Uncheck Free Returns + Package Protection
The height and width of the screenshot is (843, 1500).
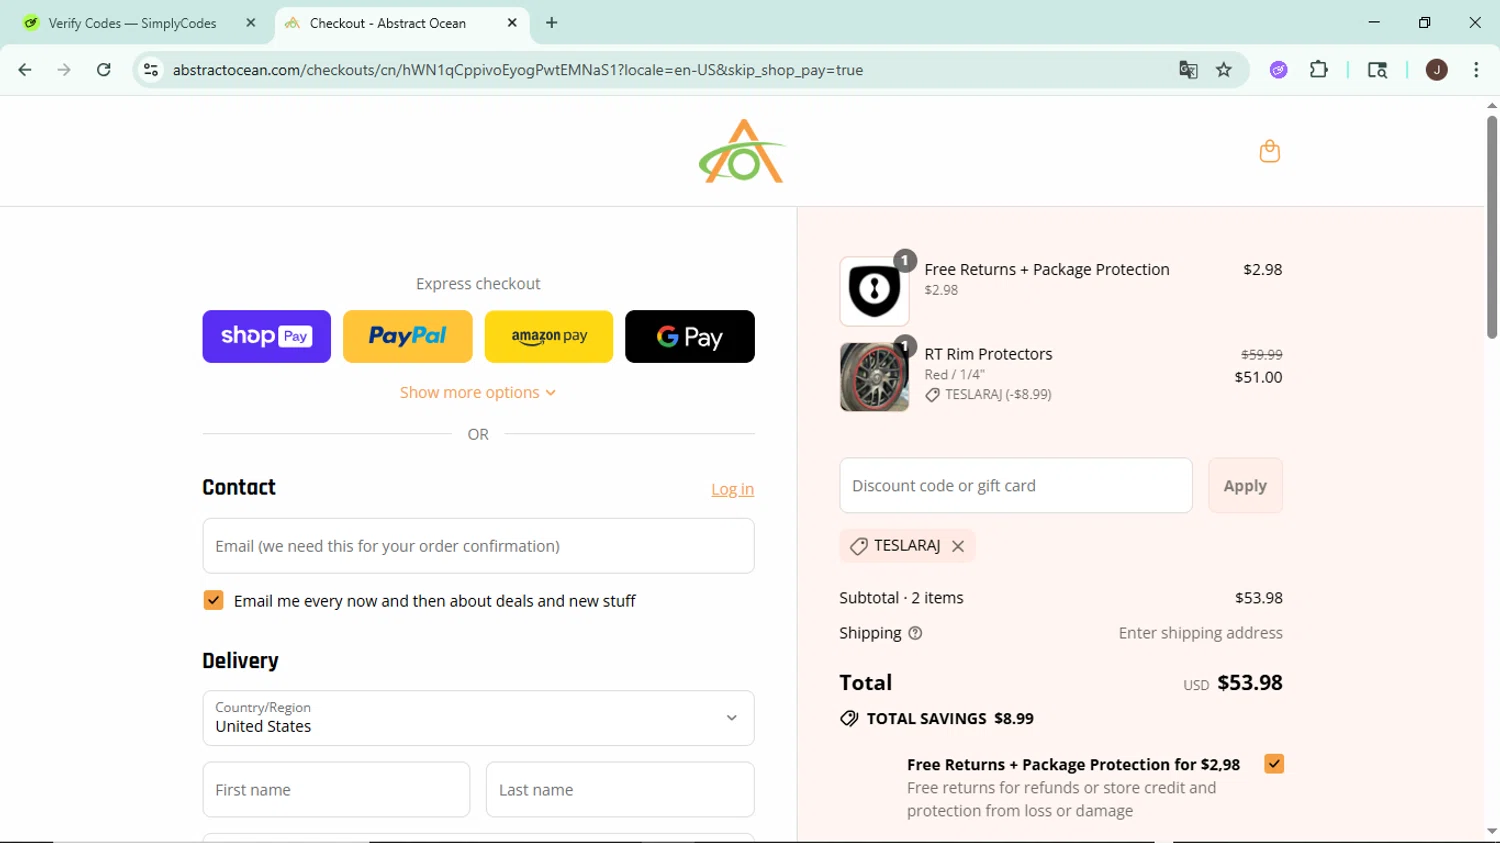[x=1274, y=764]
